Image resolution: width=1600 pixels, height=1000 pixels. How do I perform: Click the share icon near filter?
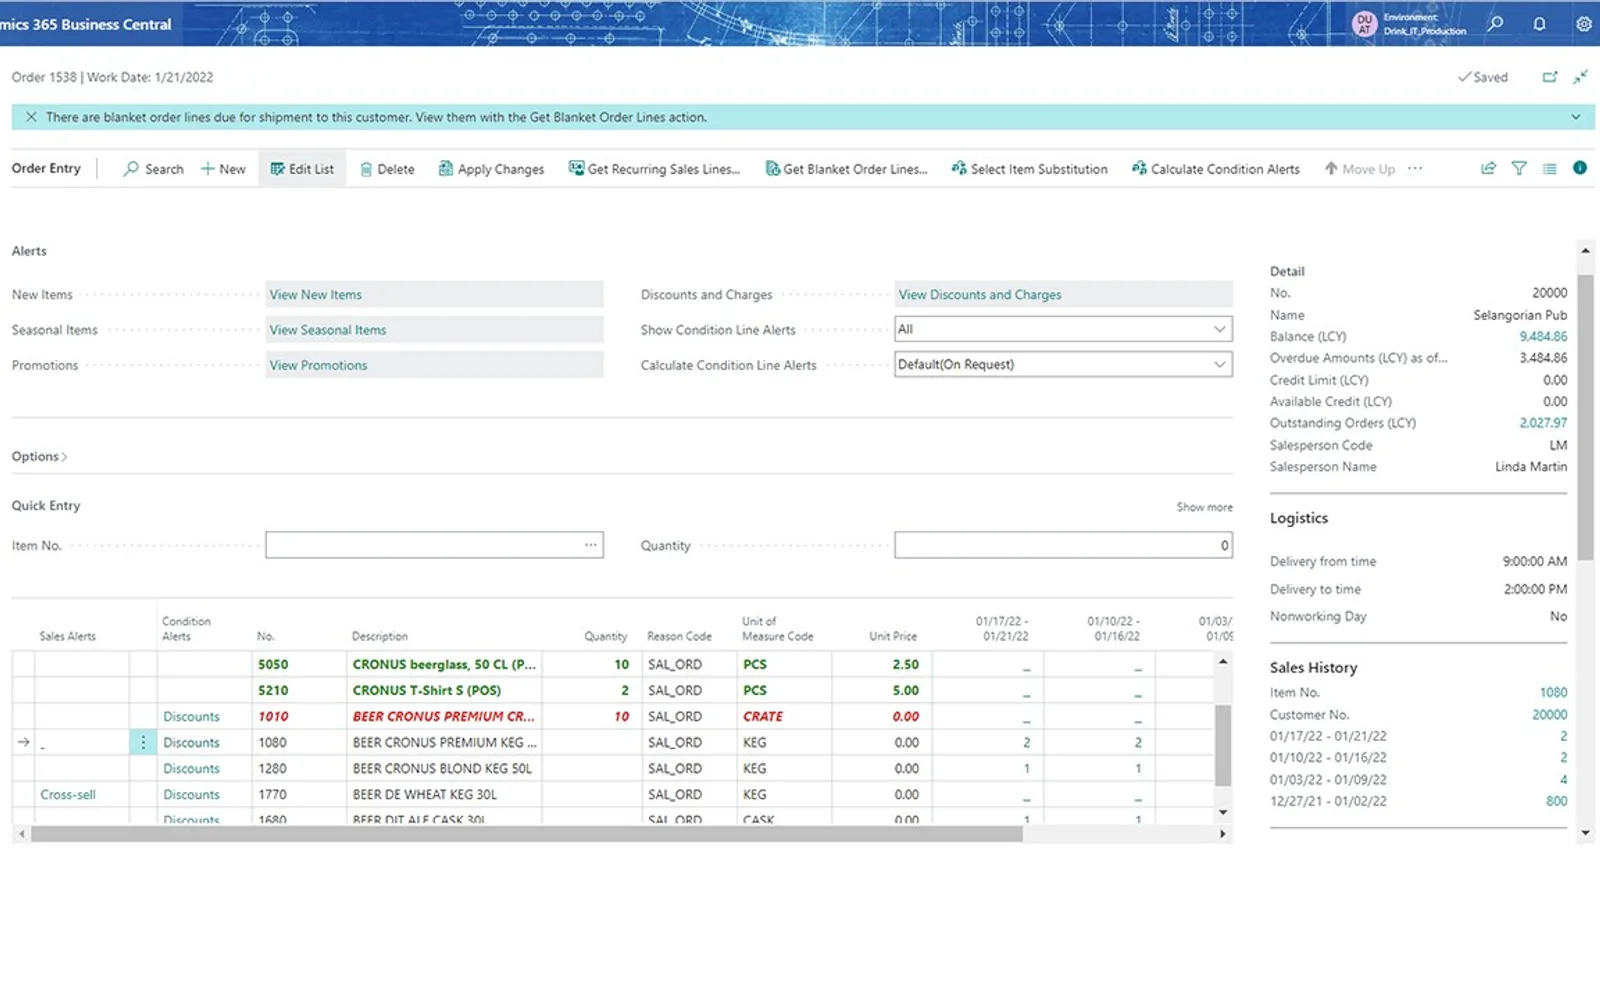point(1488,168)
